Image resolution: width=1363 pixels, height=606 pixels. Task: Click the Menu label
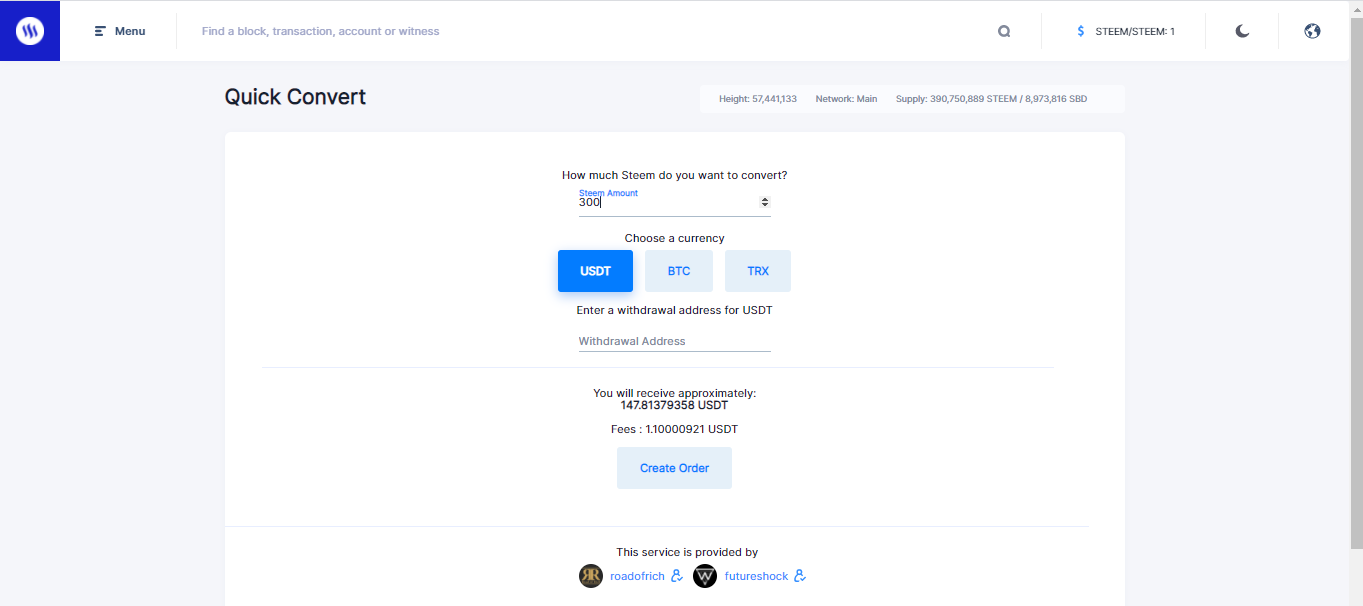[130, 31]
